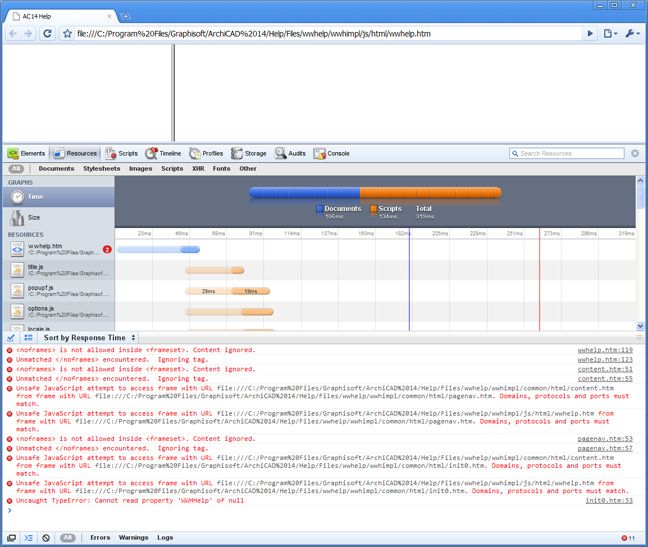Screen dimensions: 648x547
Task: Reload the current page
Action: point(47,33)
